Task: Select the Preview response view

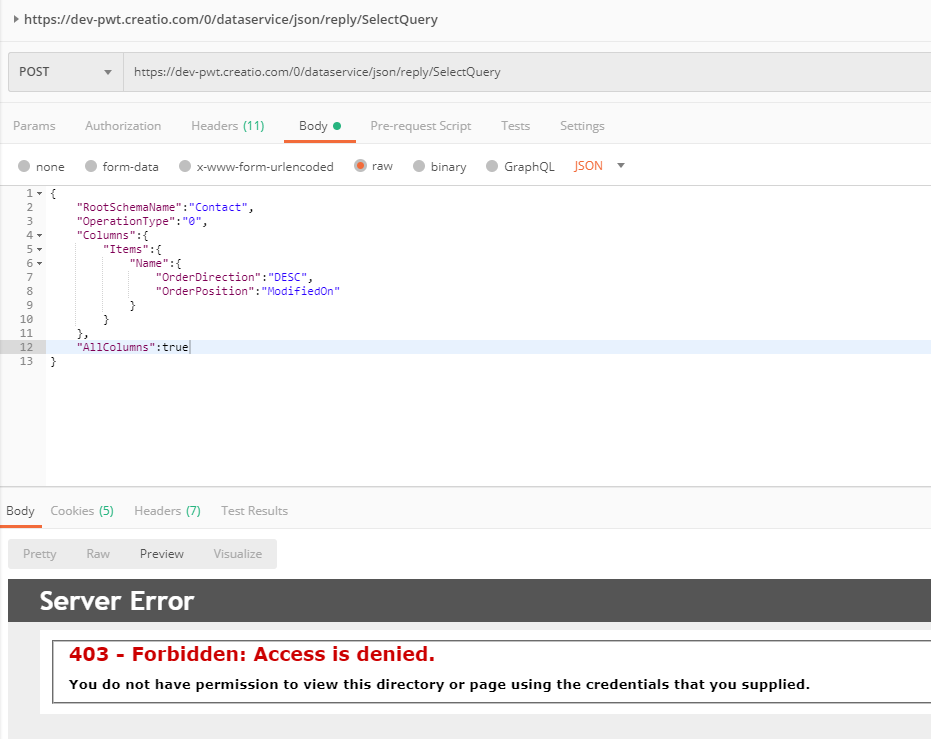Action: [x=162, y=554]
